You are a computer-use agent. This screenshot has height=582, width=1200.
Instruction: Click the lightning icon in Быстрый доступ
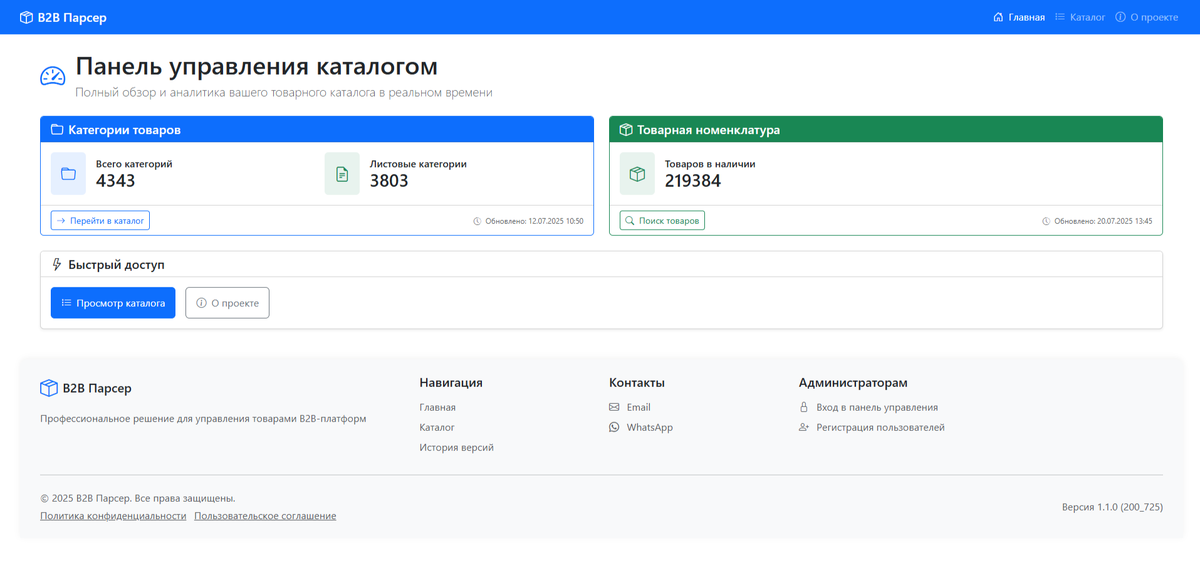(x=56, y=264)
